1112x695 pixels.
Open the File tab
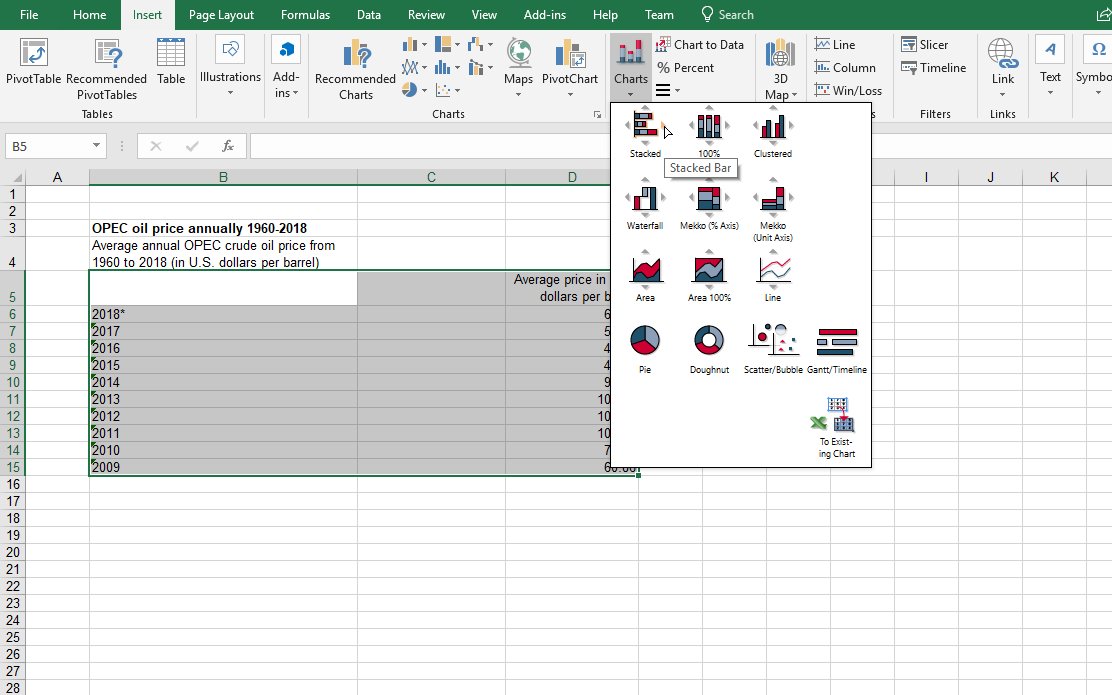[x=29, y=14]
